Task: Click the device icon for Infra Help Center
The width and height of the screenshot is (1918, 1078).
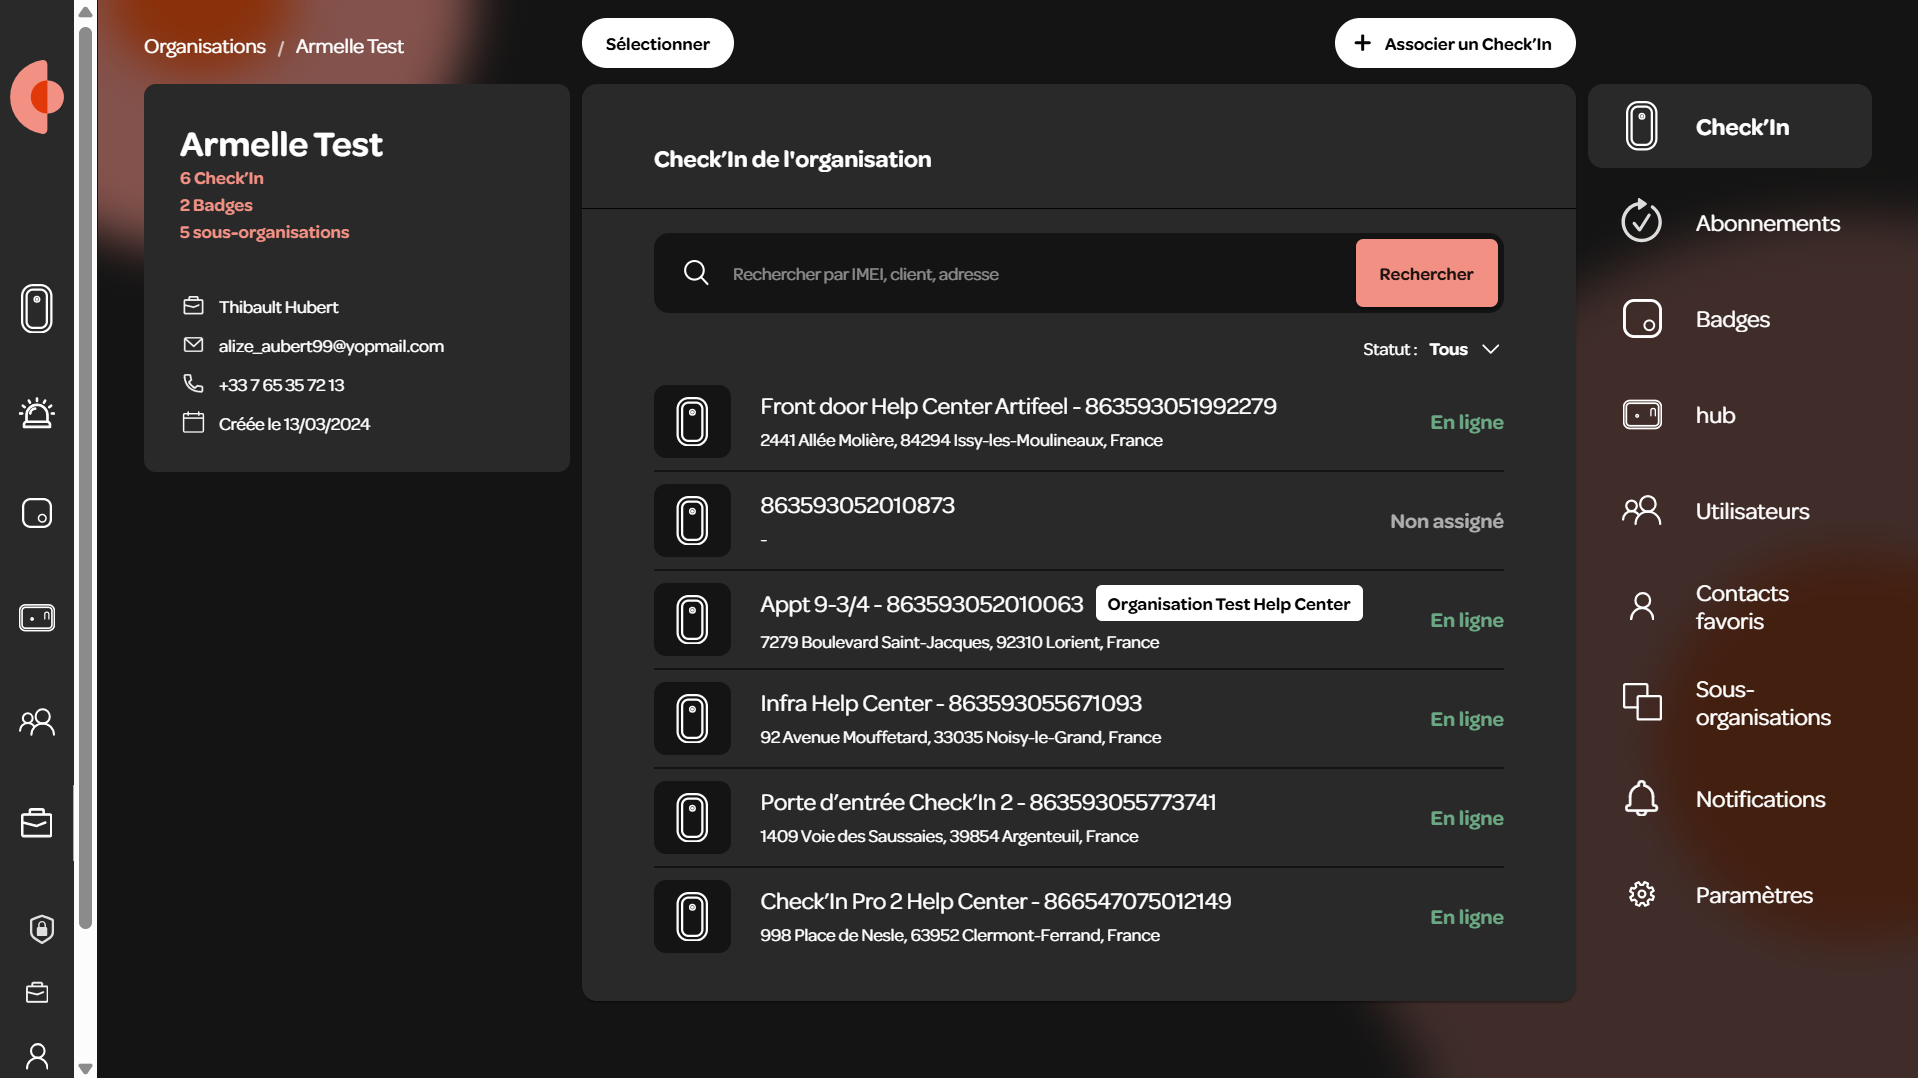Action: click(x=692, y=719)
